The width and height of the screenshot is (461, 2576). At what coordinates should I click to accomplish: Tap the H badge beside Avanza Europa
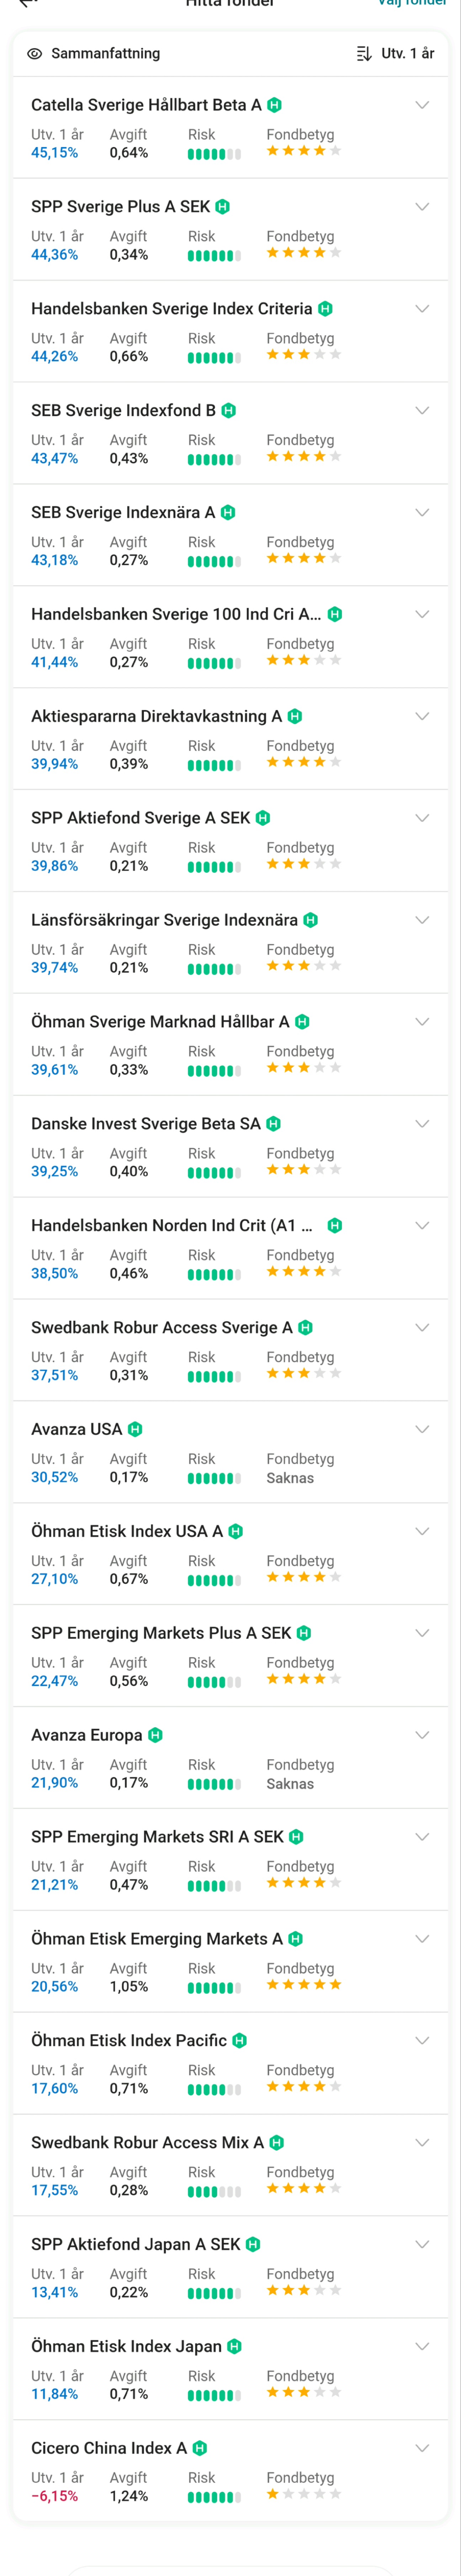click(x=155, y=1735)
